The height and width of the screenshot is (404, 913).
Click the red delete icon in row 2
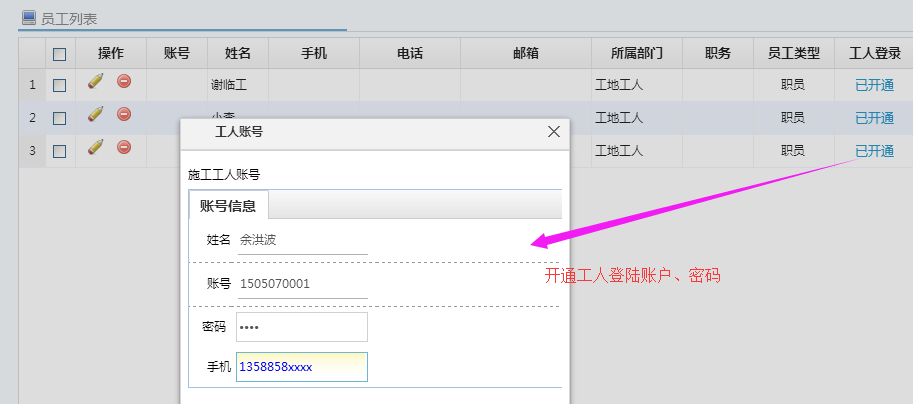coord(124,115)
